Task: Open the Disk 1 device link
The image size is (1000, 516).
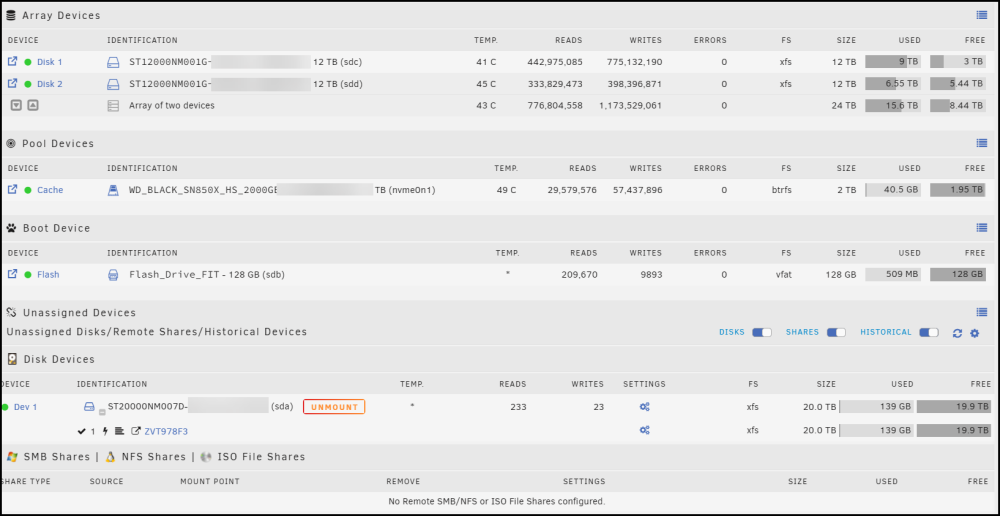Action: pos(50,63)
